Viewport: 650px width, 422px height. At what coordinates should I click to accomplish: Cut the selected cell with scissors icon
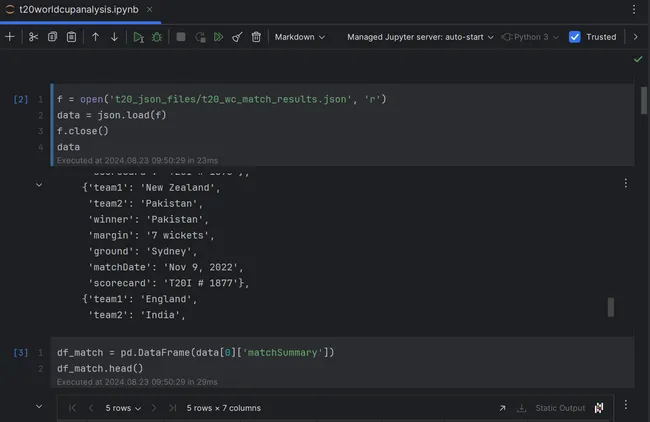[33, 37]
